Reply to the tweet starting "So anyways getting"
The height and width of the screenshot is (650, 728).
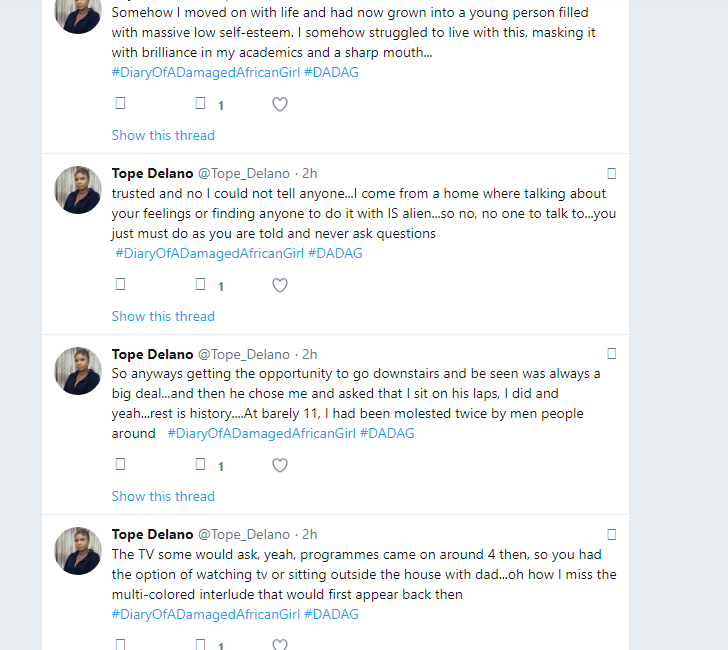121,465
